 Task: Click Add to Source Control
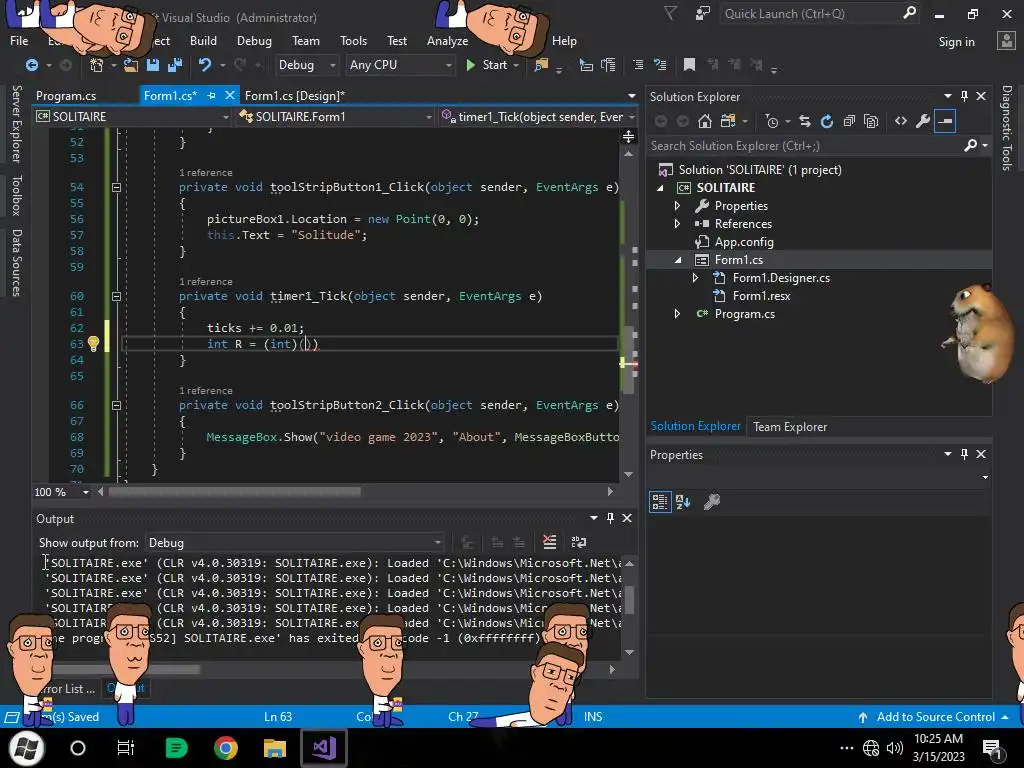(935, 716)
